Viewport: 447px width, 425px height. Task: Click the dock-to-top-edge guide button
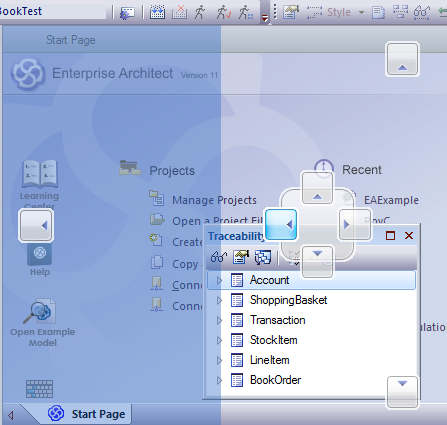click(x=402, y=59)
